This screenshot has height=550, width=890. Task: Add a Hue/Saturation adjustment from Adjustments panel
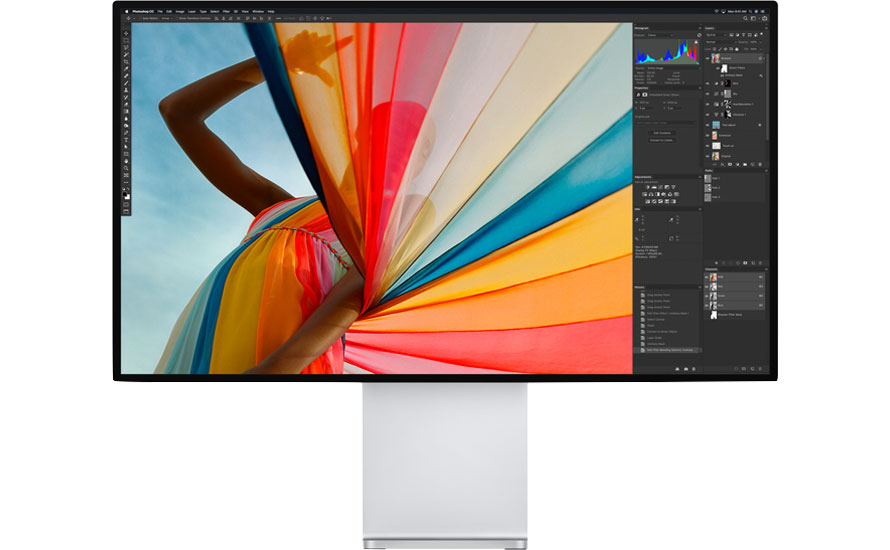(x=644, y=194)
